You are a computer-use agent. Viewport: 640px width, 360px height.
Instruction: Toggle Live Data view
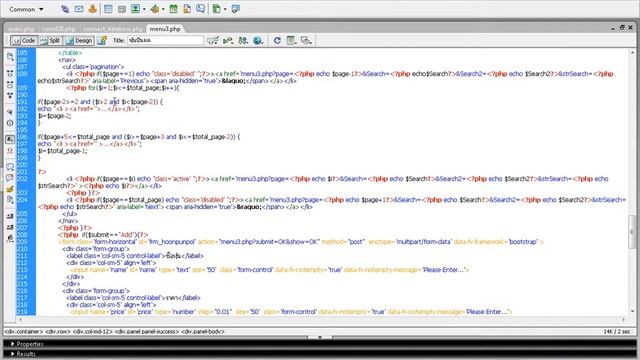click(x=102, y=40)
